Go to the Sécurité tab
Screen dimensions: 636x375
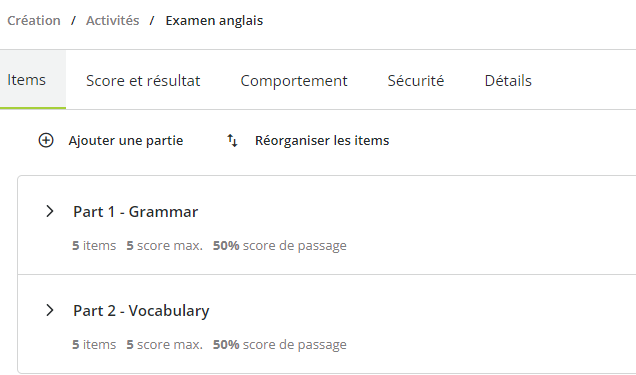pos(416,81)
